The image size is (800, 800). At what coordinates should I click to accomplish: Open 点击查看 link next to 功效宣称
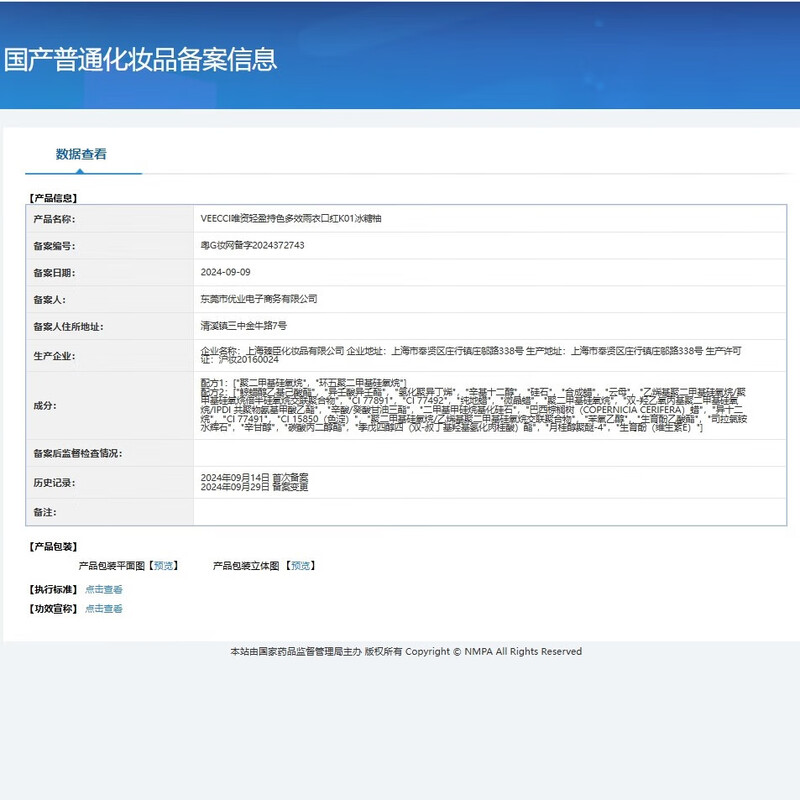click(104, 609)
